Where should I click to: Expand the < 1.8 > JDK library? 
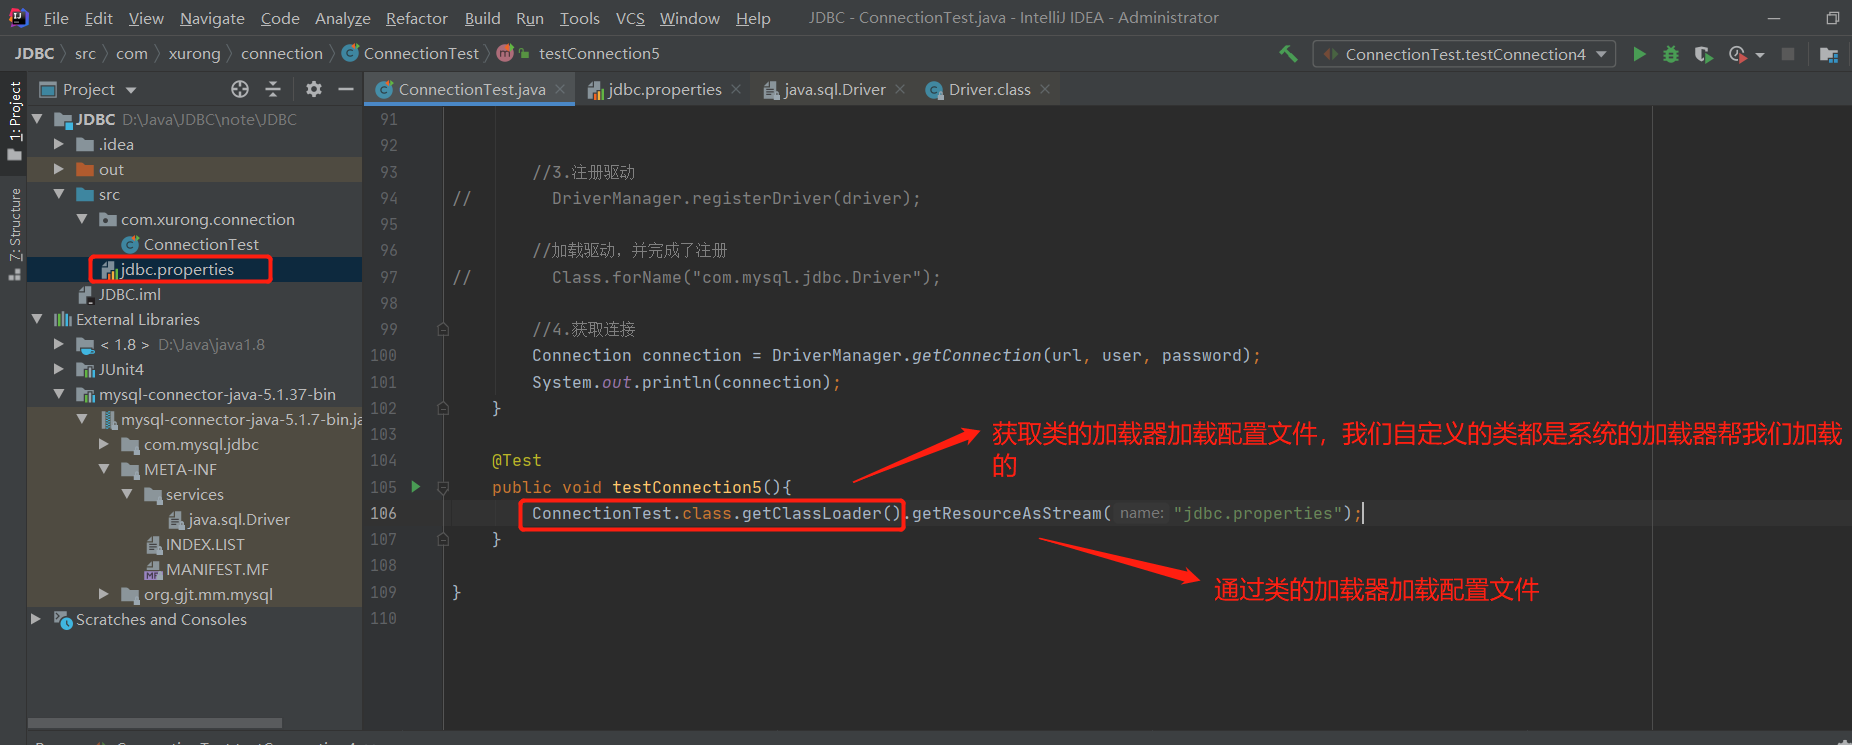coord(59,344)
